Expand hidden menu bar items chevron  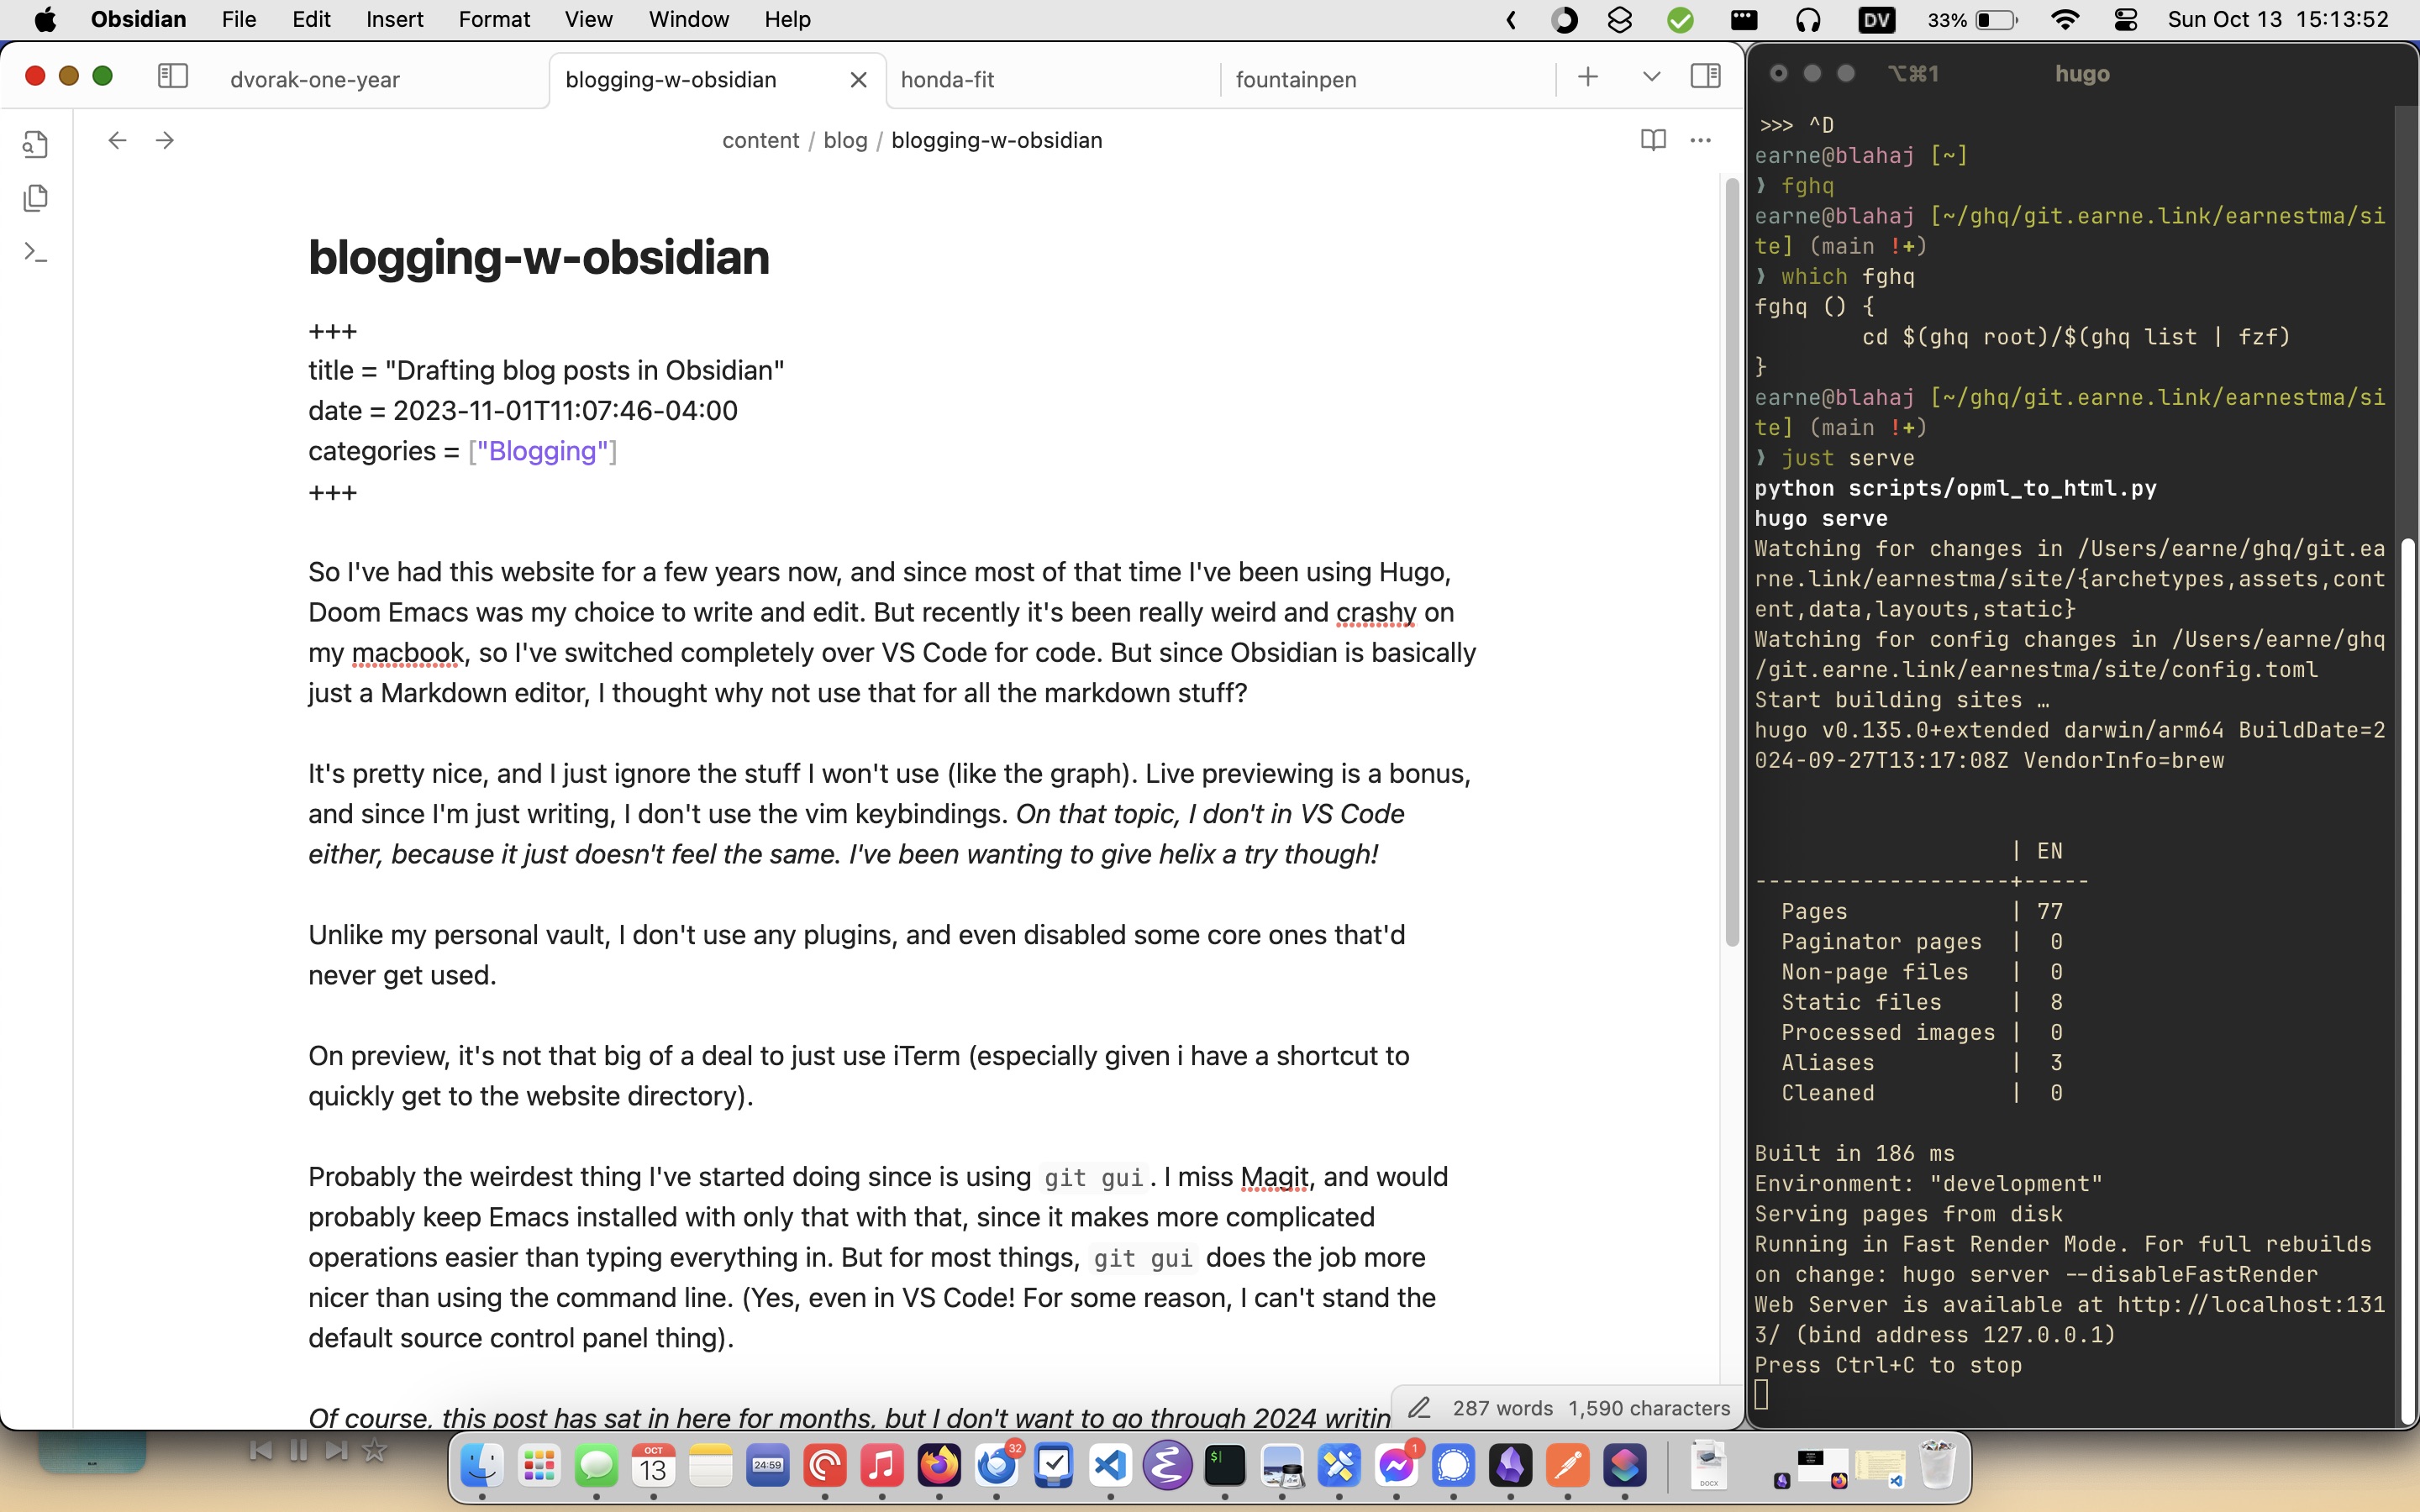pyautogui.click(x=1511, y=20)
